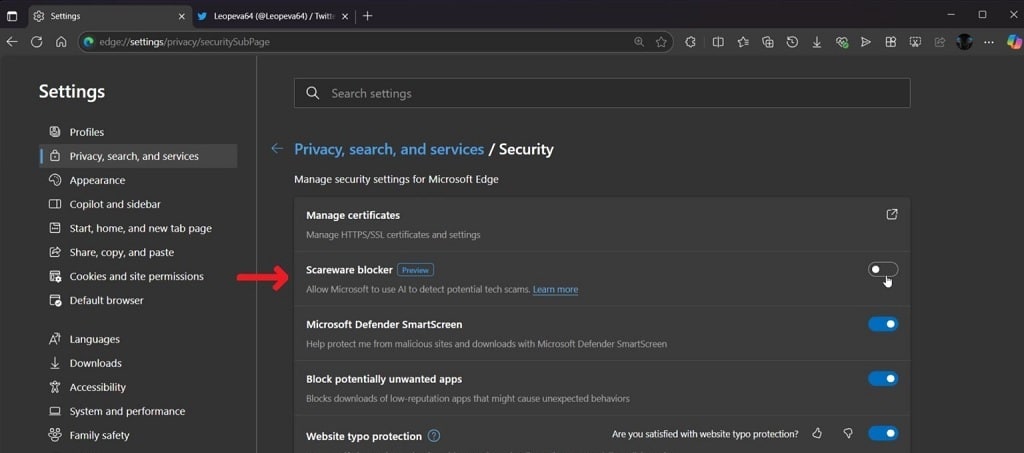Open the Extensions puzzle icon
1024x453 pixels.
coord(690,42)
